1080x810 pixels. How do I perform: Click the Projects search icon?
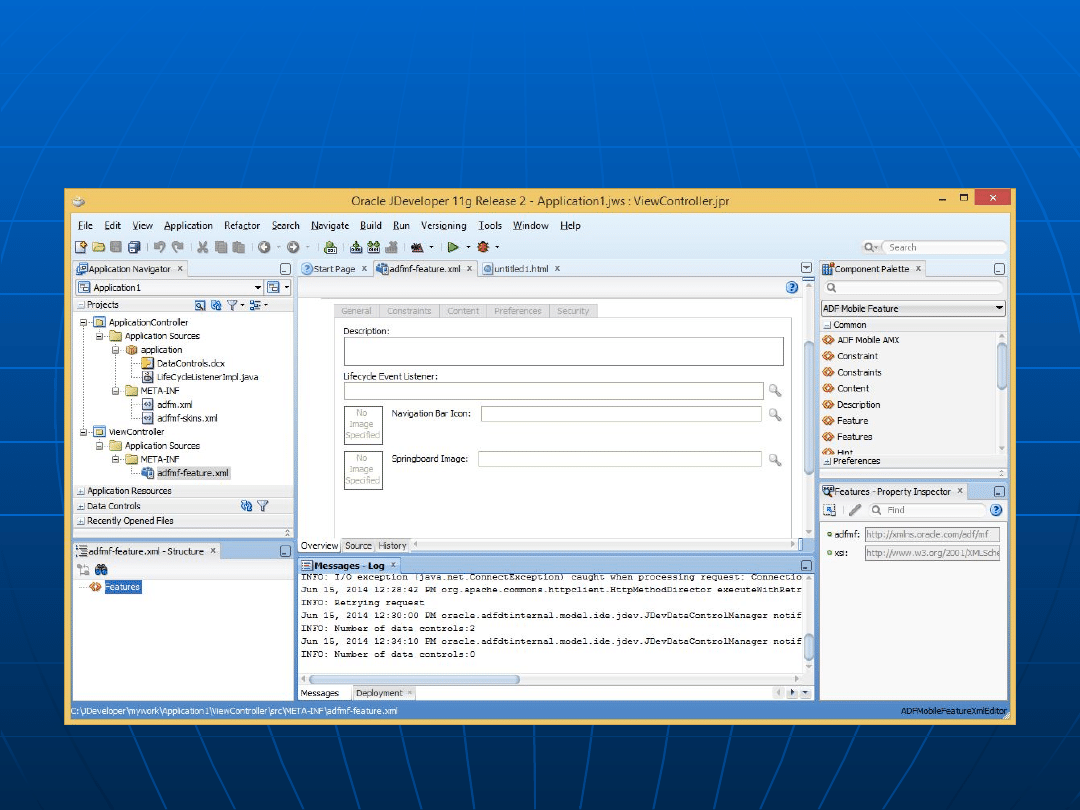tap(200, 305)
